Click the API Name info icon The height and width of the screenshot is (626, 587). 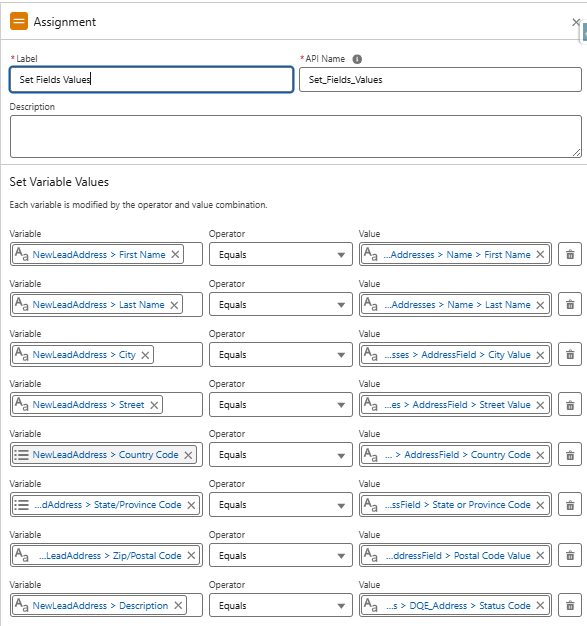pyautogui.click(x=357, y=59)
